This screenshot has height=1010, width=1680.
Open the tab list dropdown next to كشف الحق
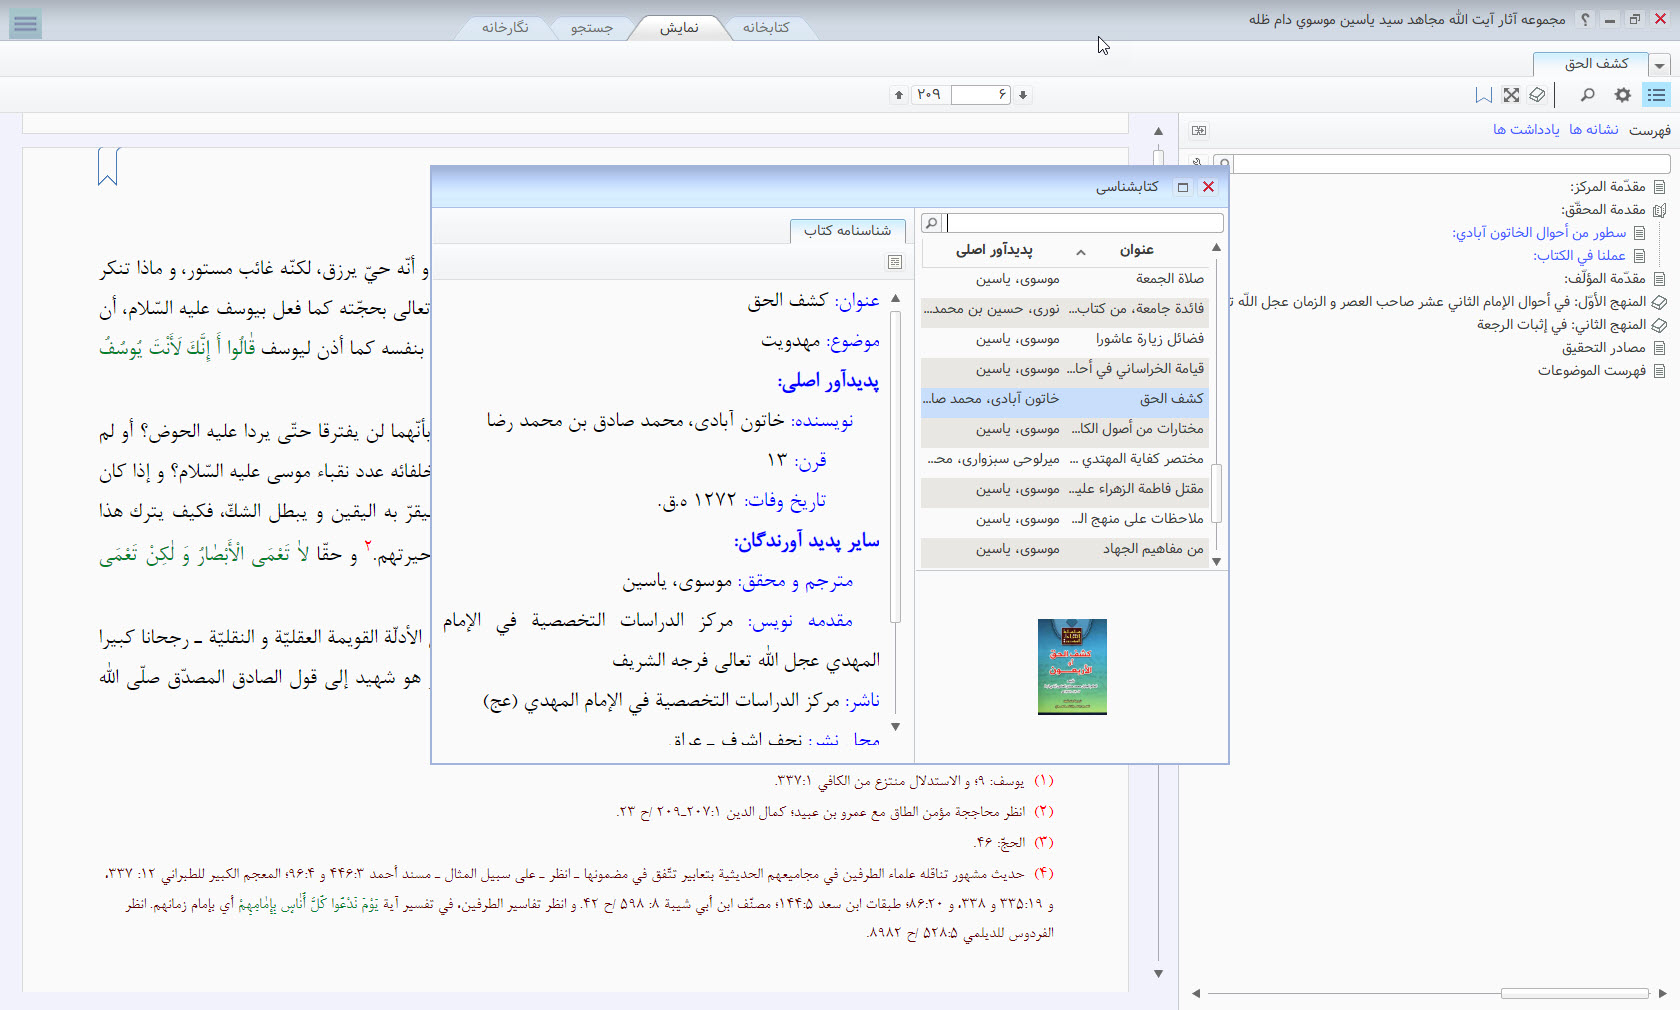coord(1660,65)
